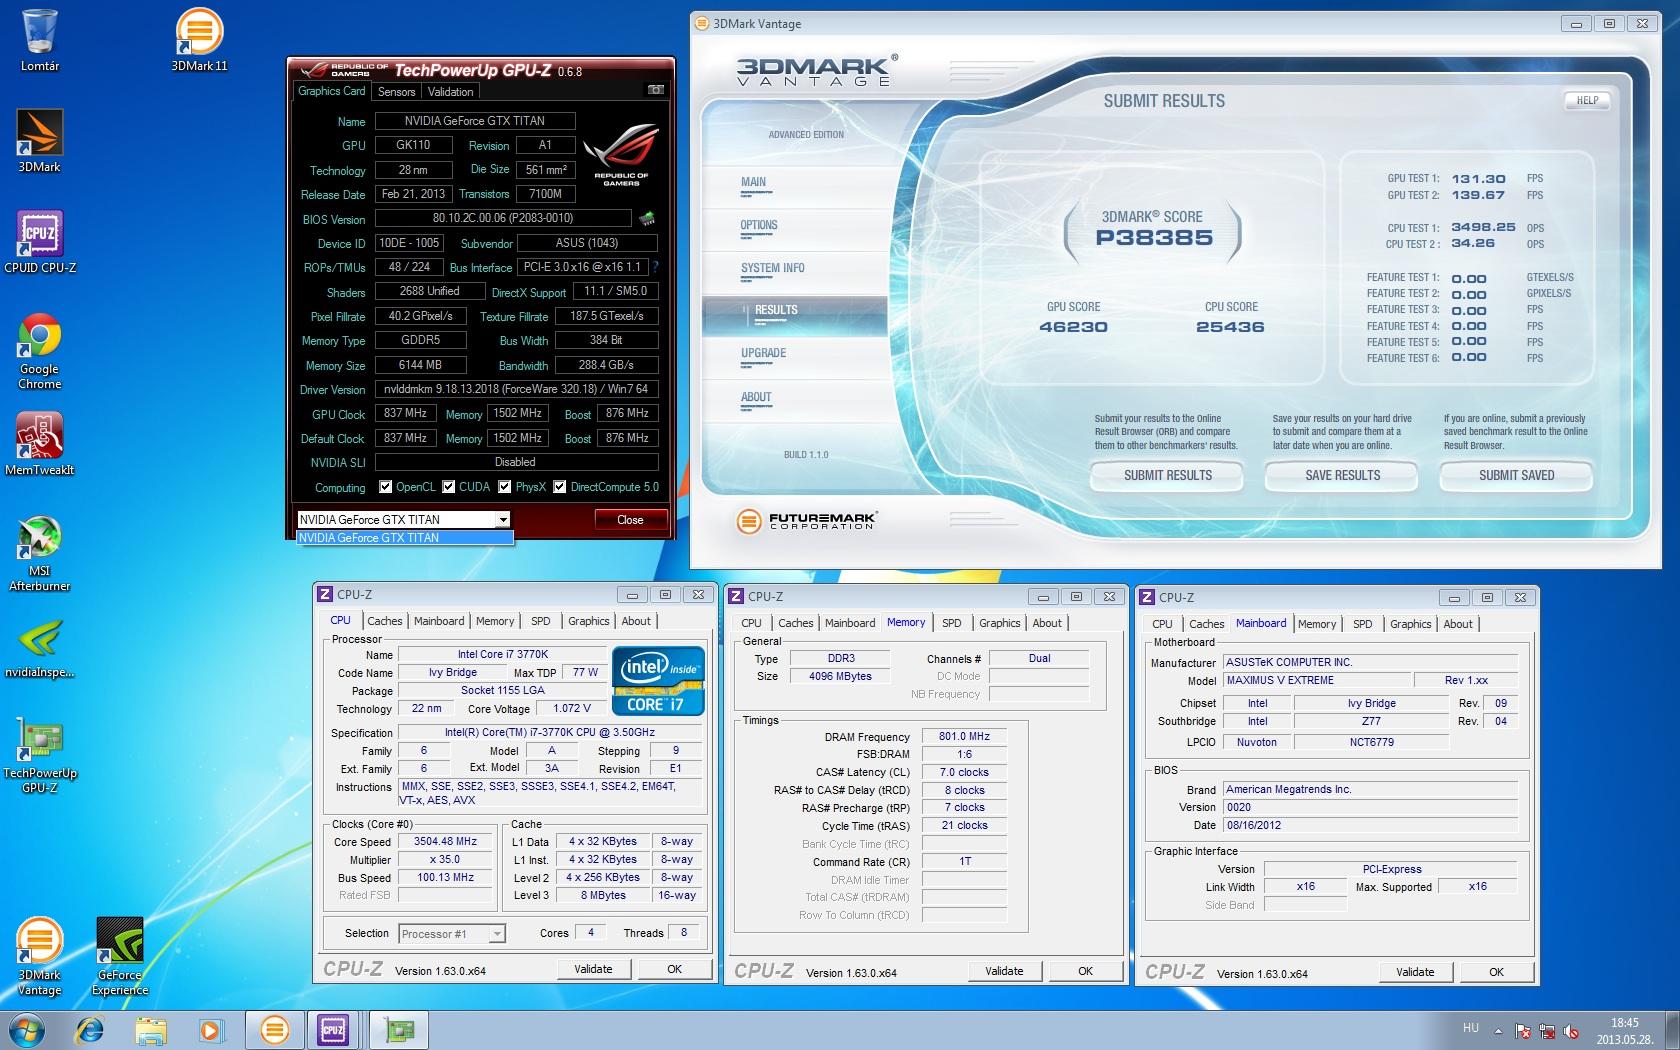Click the HU language indicator in taskbar
This screenshot has height=1050, width=1680.
pyautogui.click(x=1470, y=1028)
